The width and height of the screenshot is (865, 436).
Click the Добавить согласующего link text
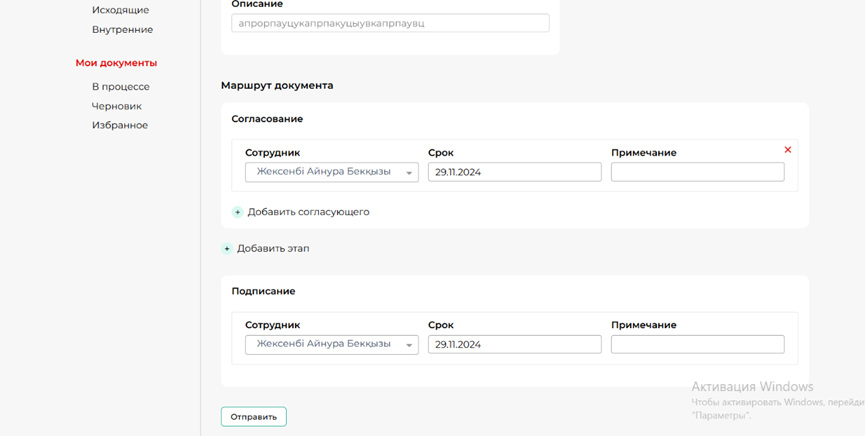coord(308,212)
